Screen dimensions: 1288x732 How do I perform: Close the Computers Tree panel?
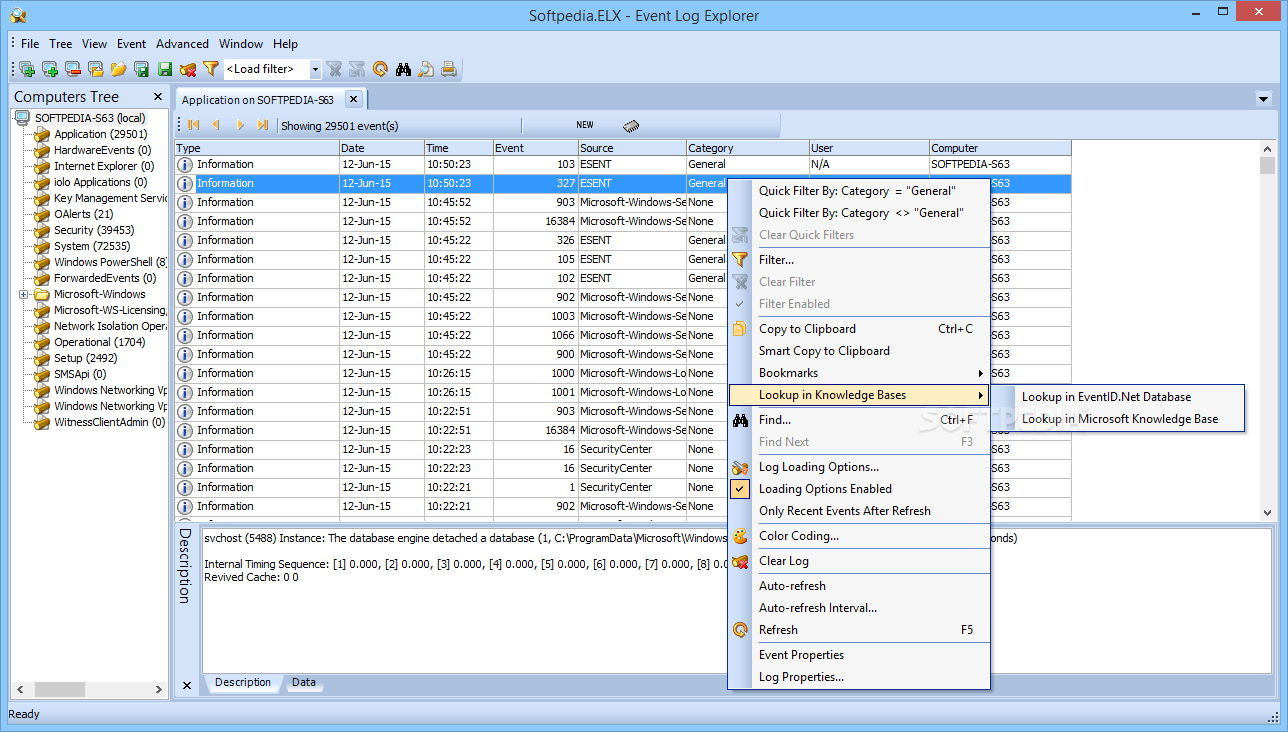158,97
